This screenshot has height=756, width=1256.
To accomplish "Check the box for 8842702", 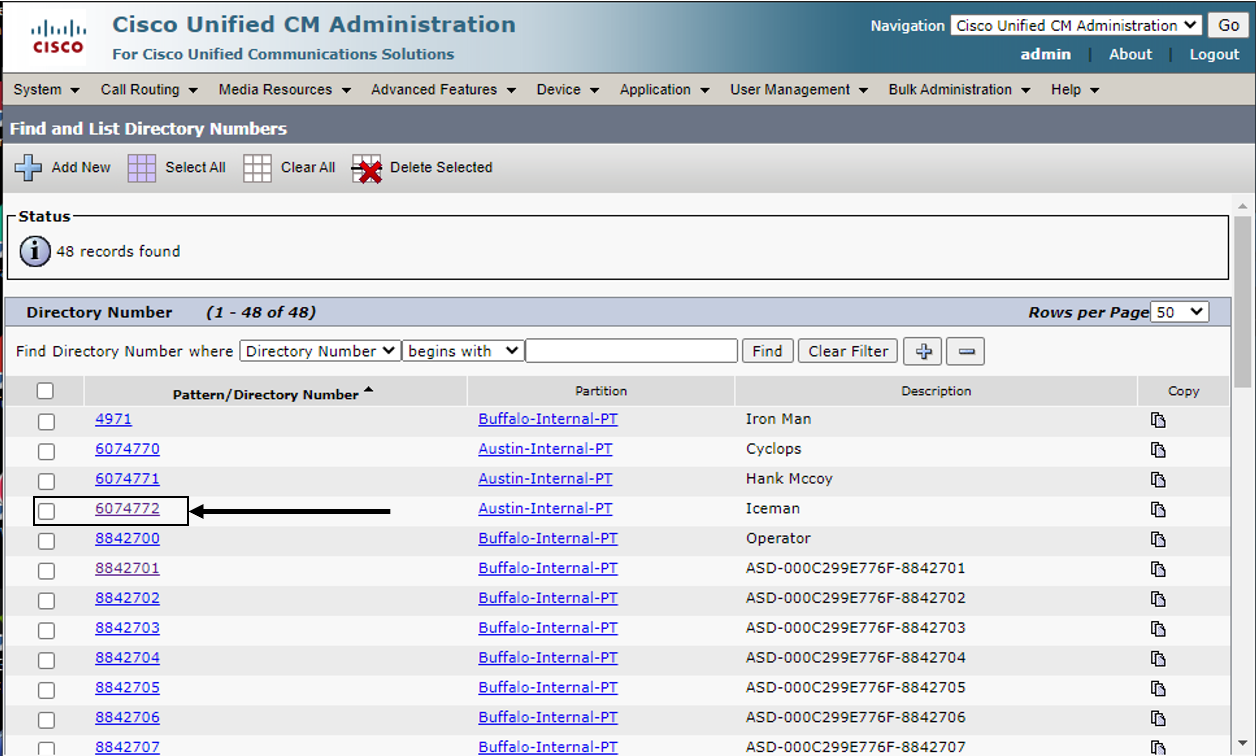I will click(46, 601).
